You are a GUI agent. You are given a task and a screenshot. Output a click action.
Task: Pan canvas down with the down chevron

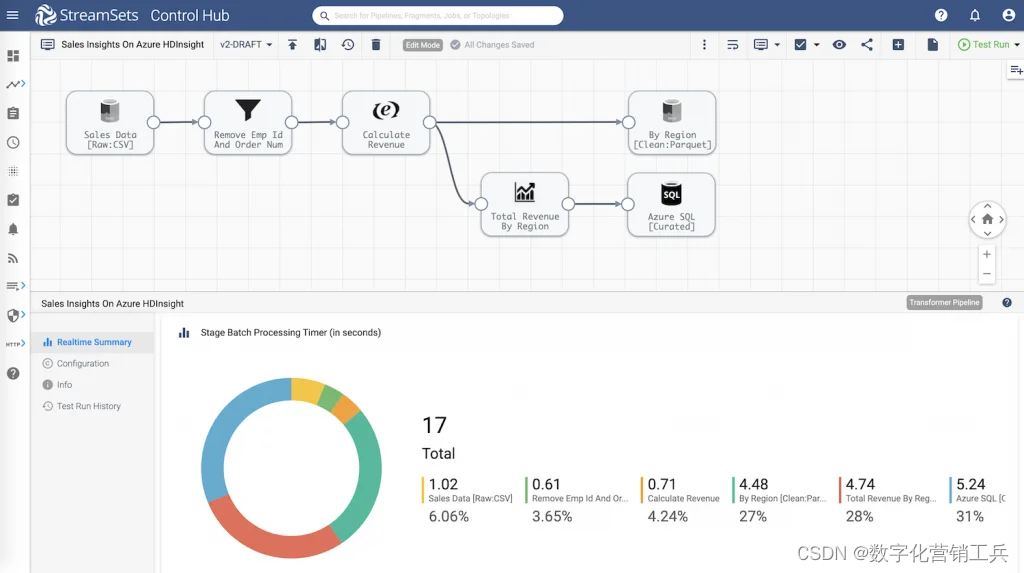click(987, 233)
